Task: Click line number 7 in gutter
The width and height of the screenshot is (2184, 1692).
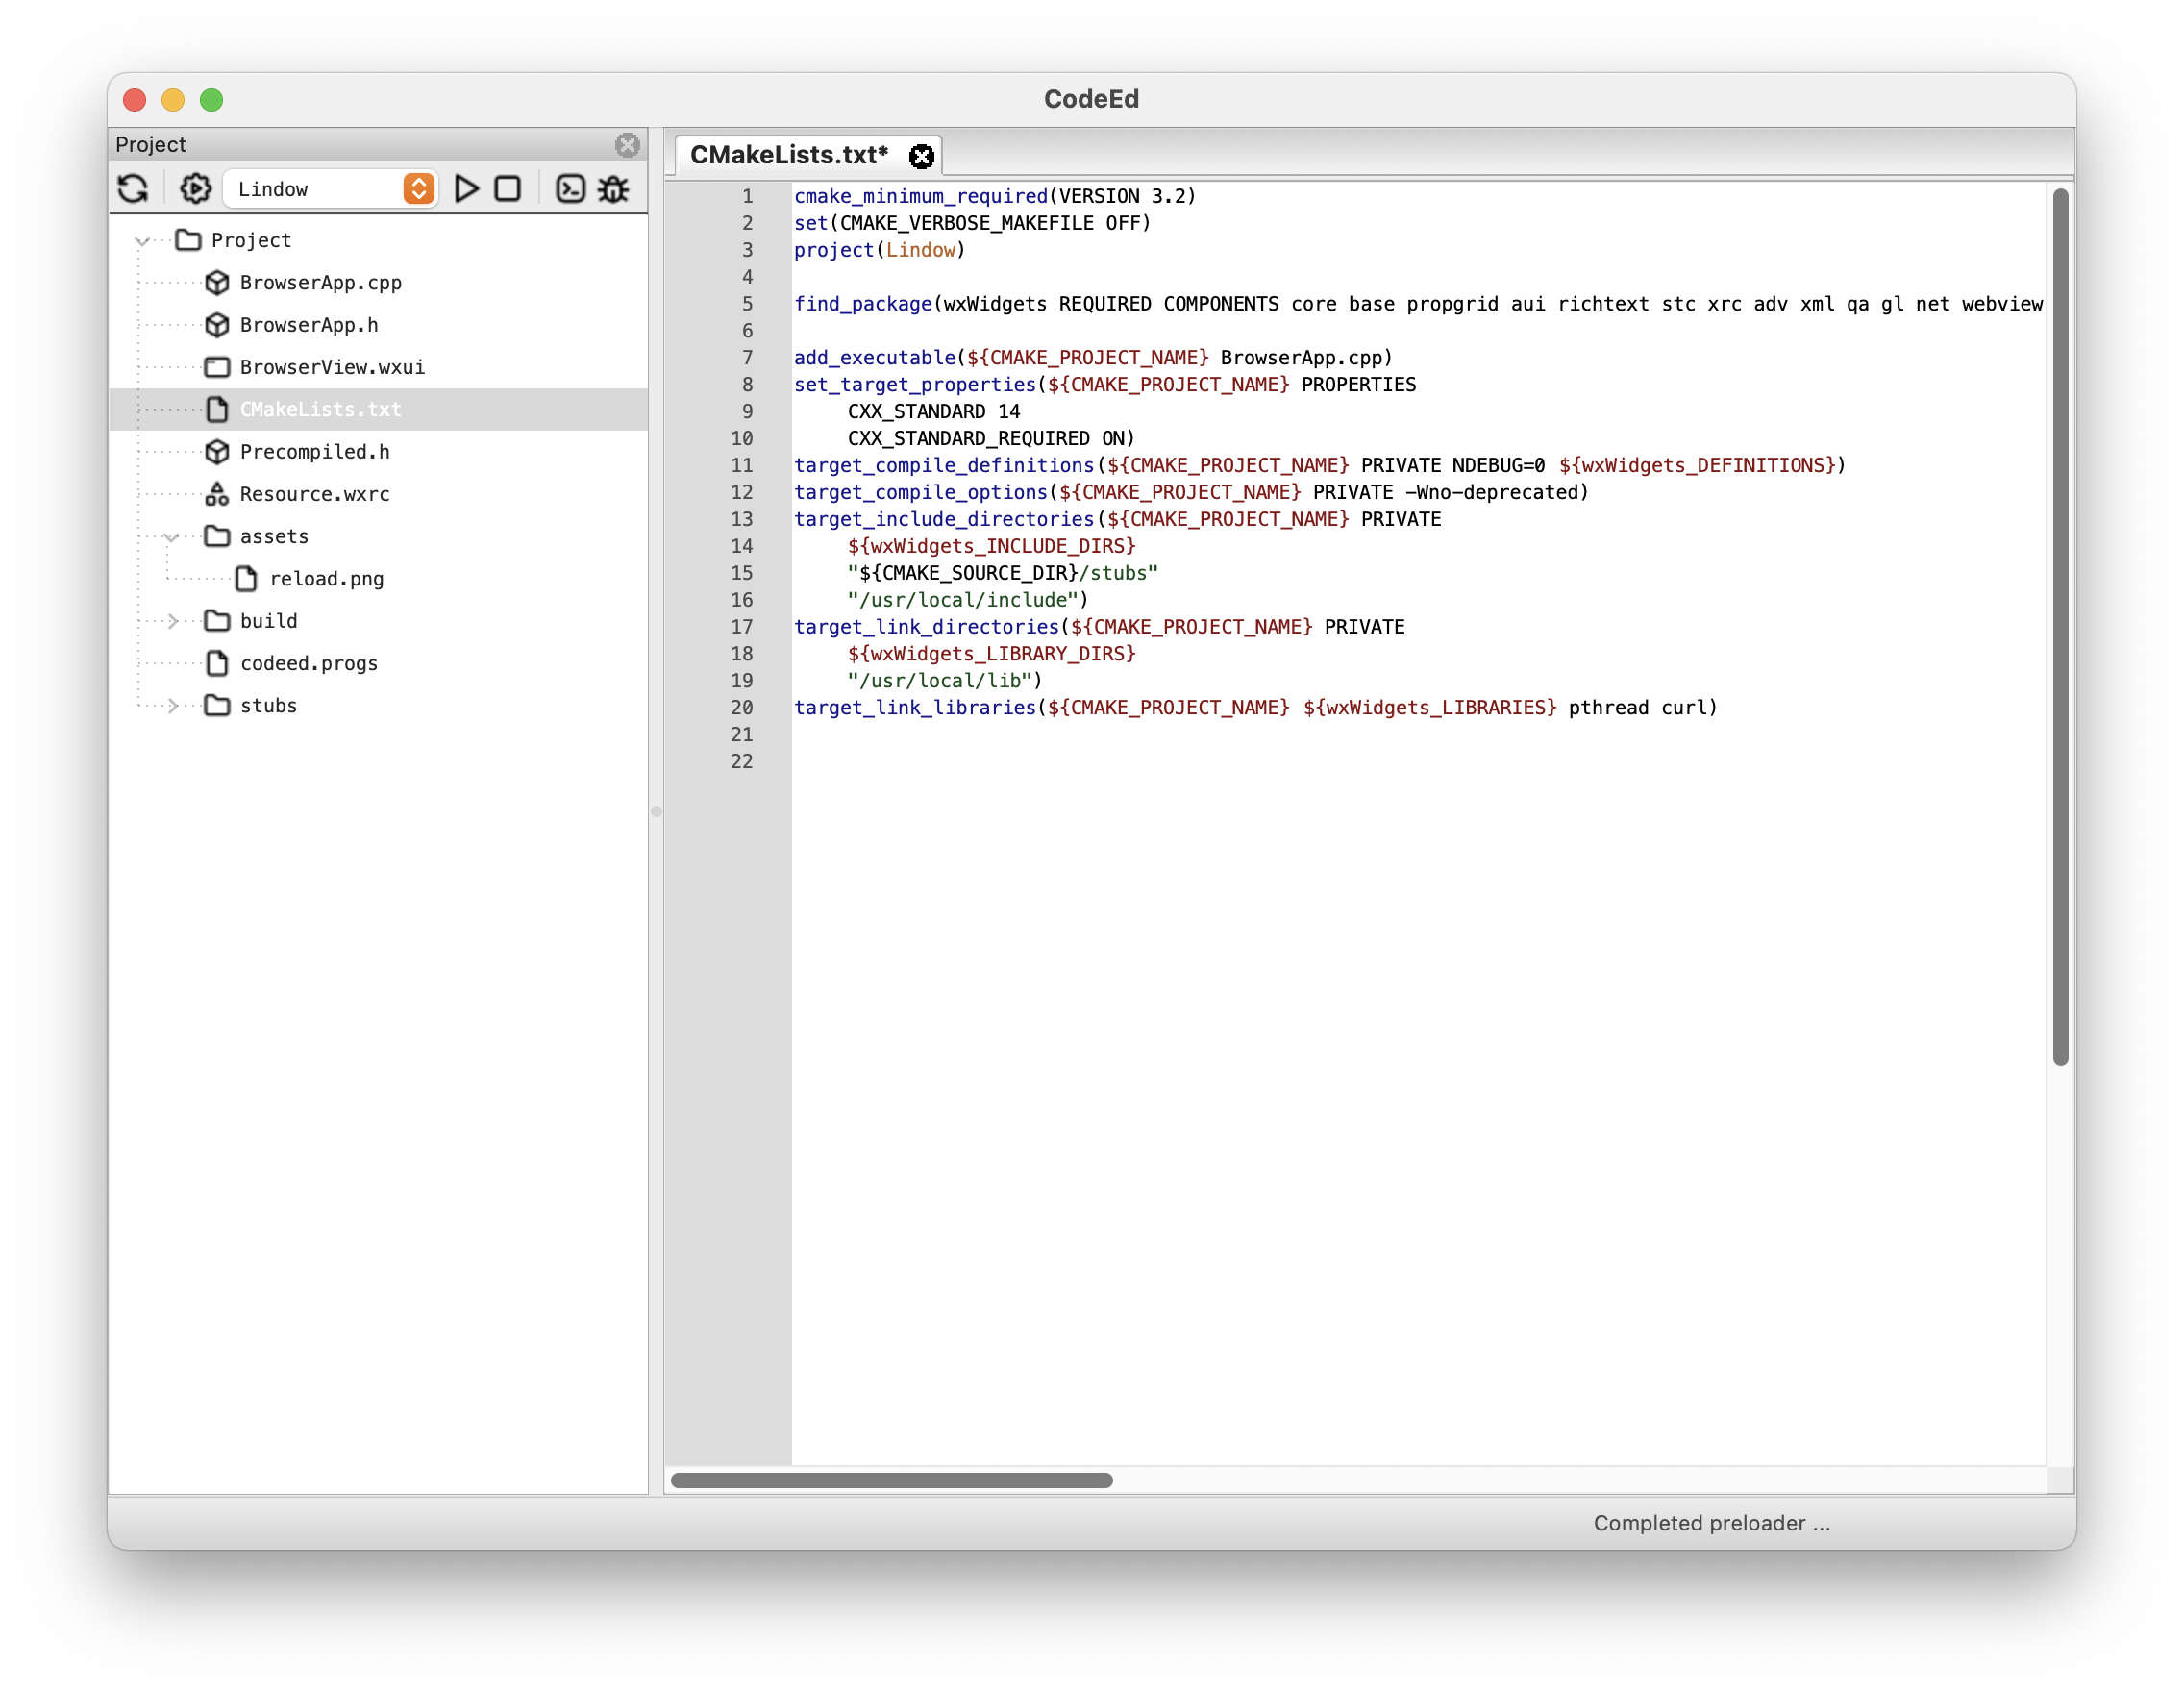Action: [x=747, y=358]
